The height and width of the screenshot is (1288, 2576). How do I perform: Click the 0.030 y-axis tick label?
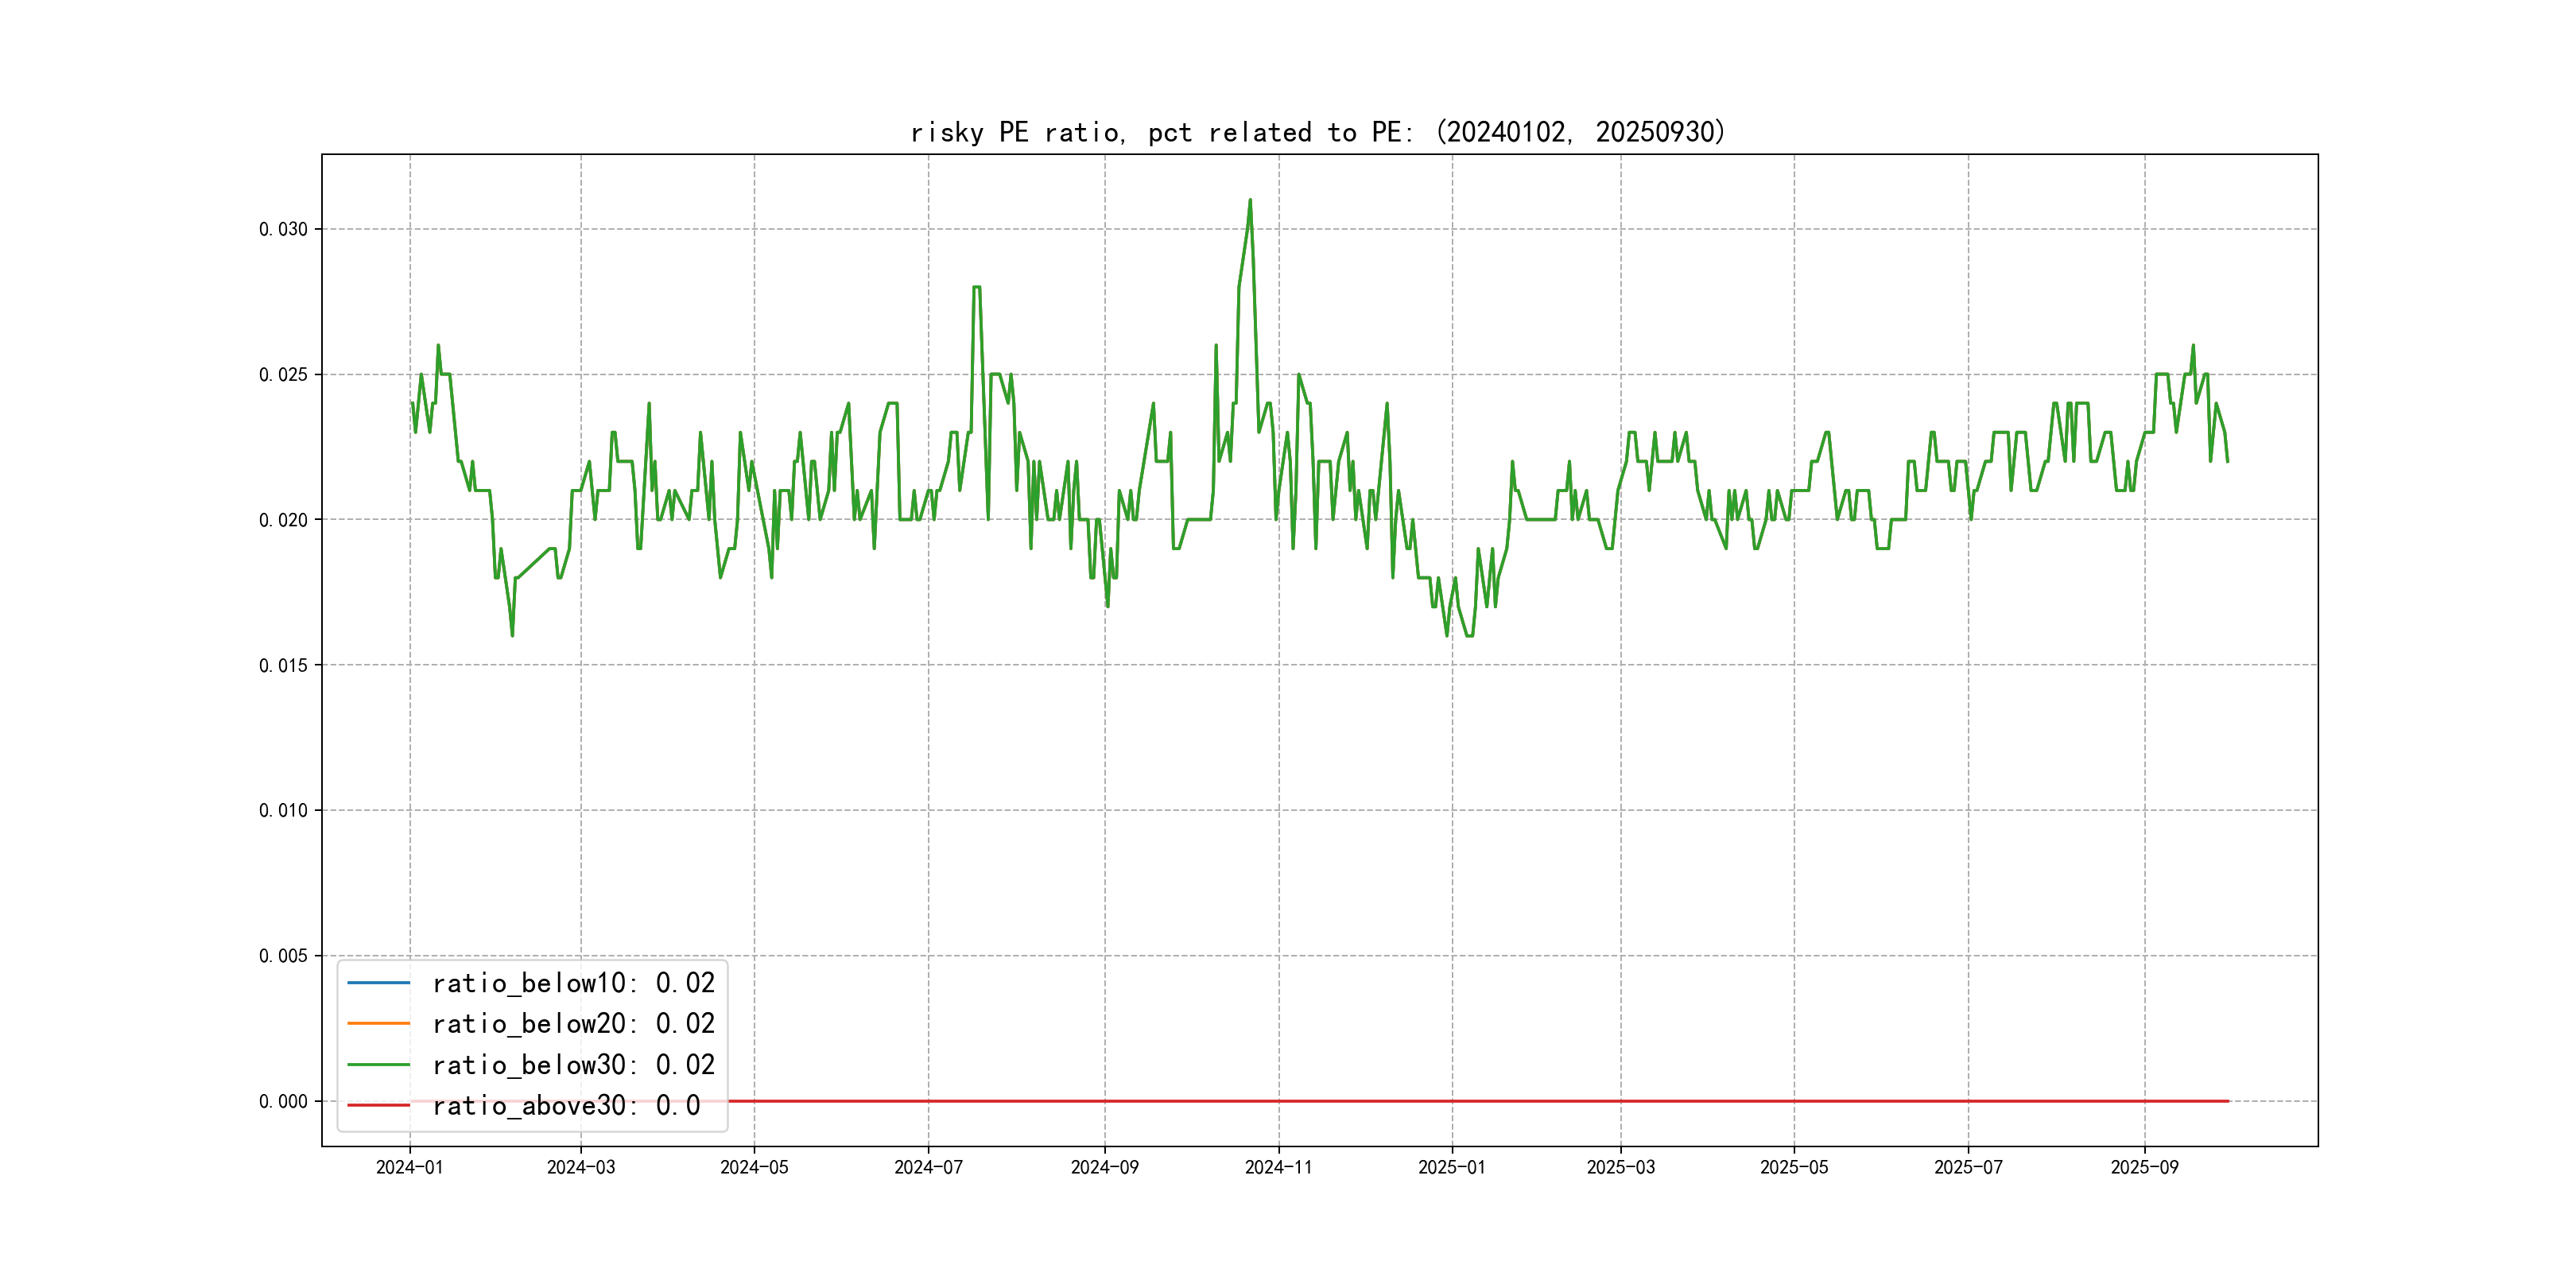(283, 229)
